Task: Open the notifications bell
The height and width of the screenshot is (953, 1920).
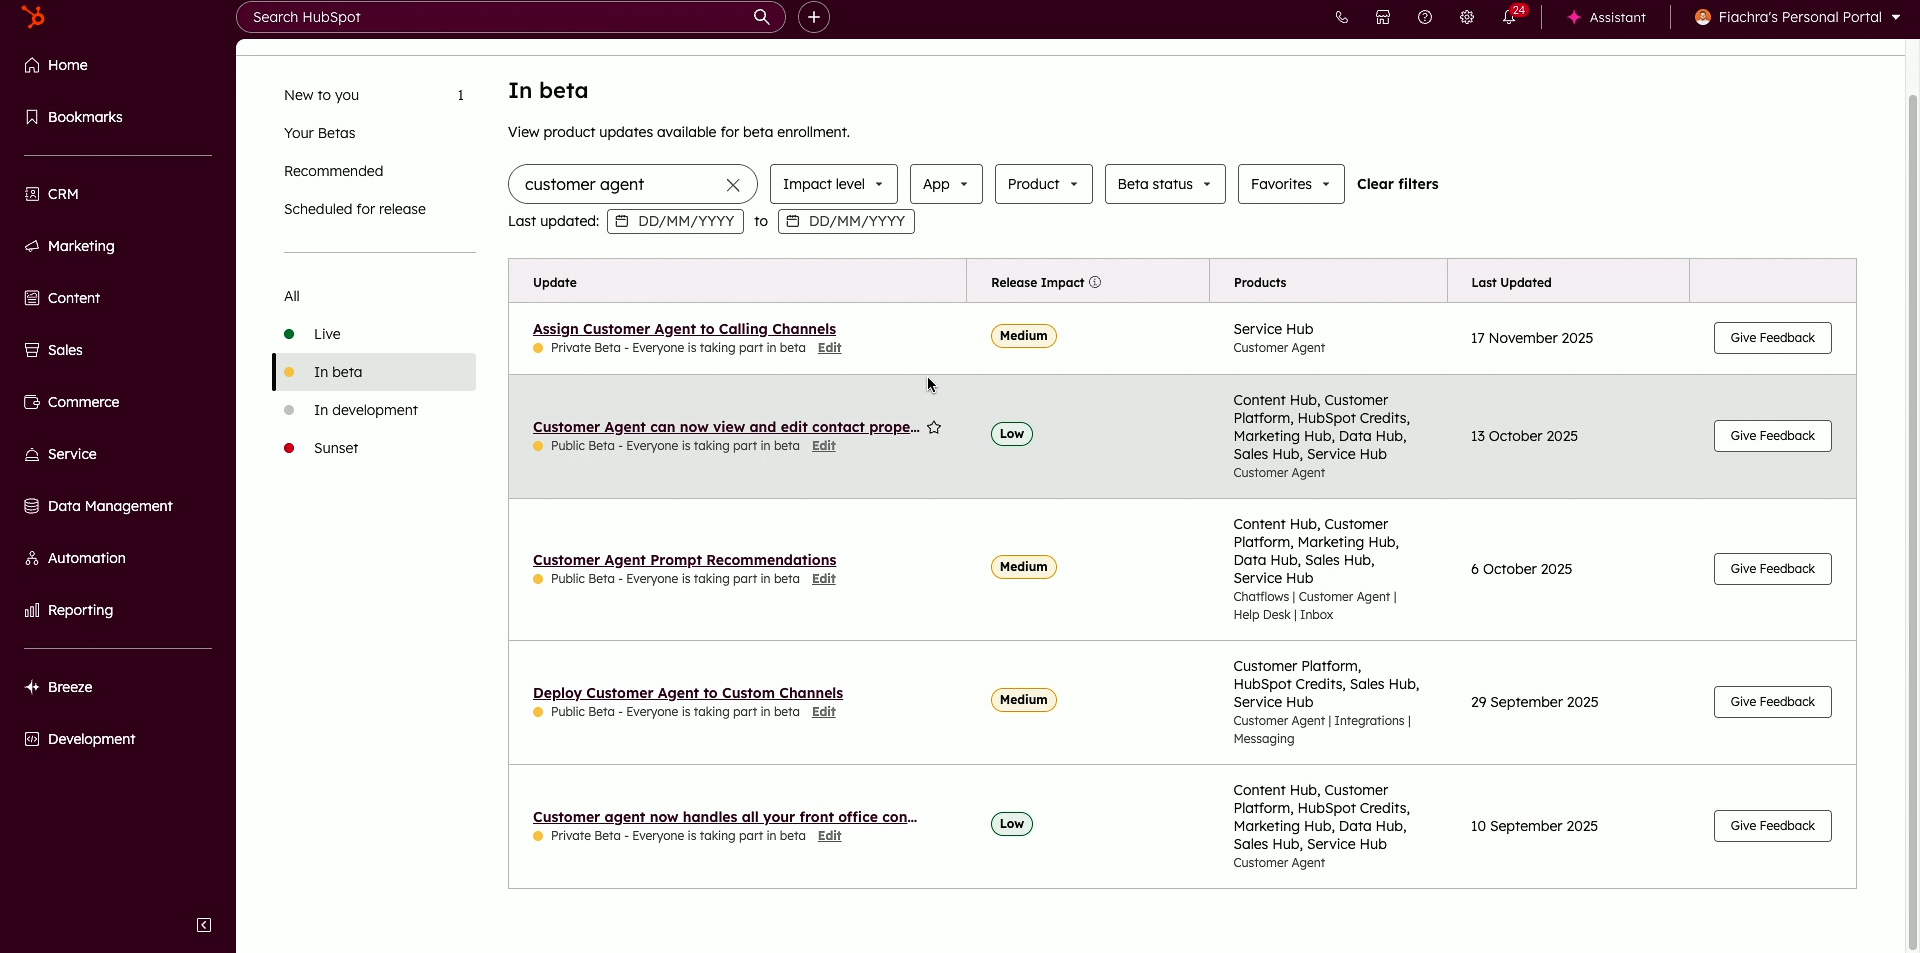Action: [1509, 17]
